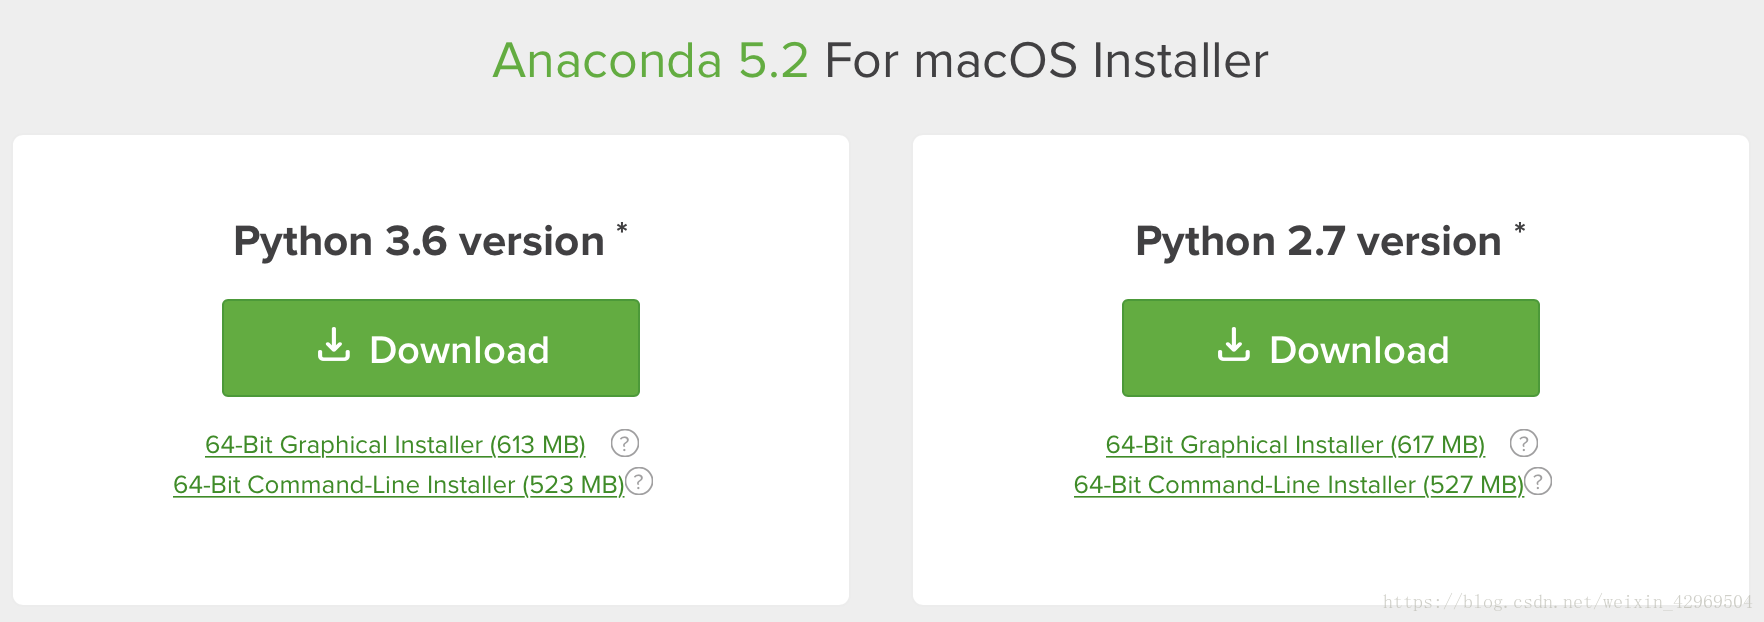The width and height of the screenshot is (1764, 622).
Task: Select the Python 3.6 version heading
Action: pos(419,242)
